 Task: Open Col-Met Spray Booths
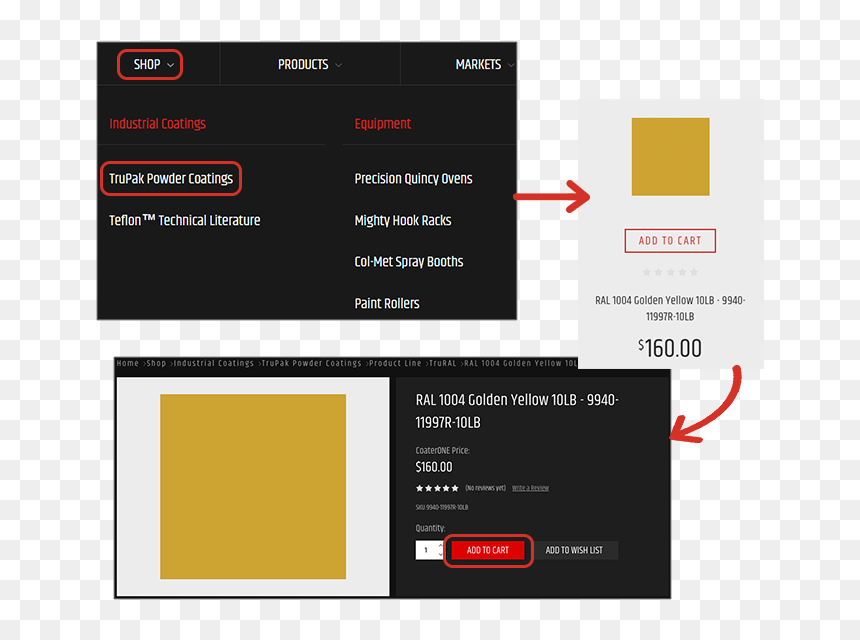409,262
